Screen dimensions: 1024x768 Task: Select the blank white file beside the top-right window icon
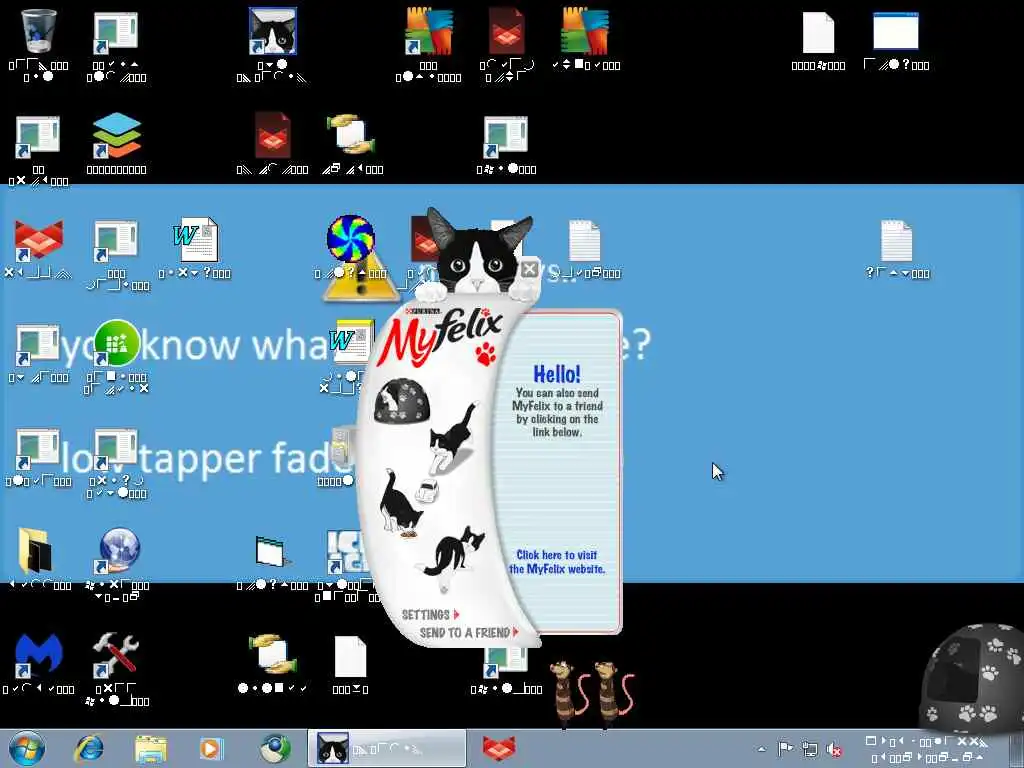(818, 33)
